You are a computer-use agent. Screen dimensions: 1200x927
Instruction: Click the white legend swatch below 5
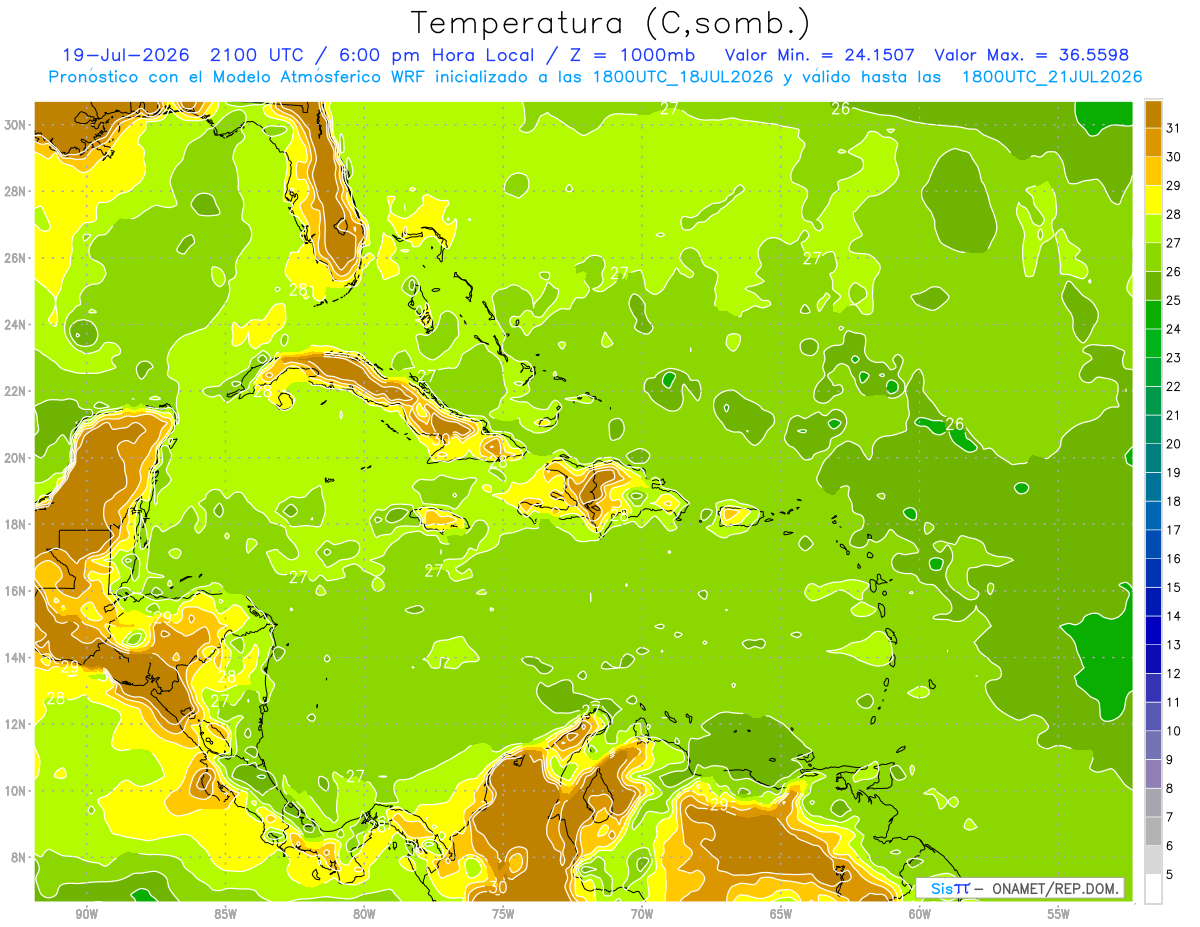1153,889
